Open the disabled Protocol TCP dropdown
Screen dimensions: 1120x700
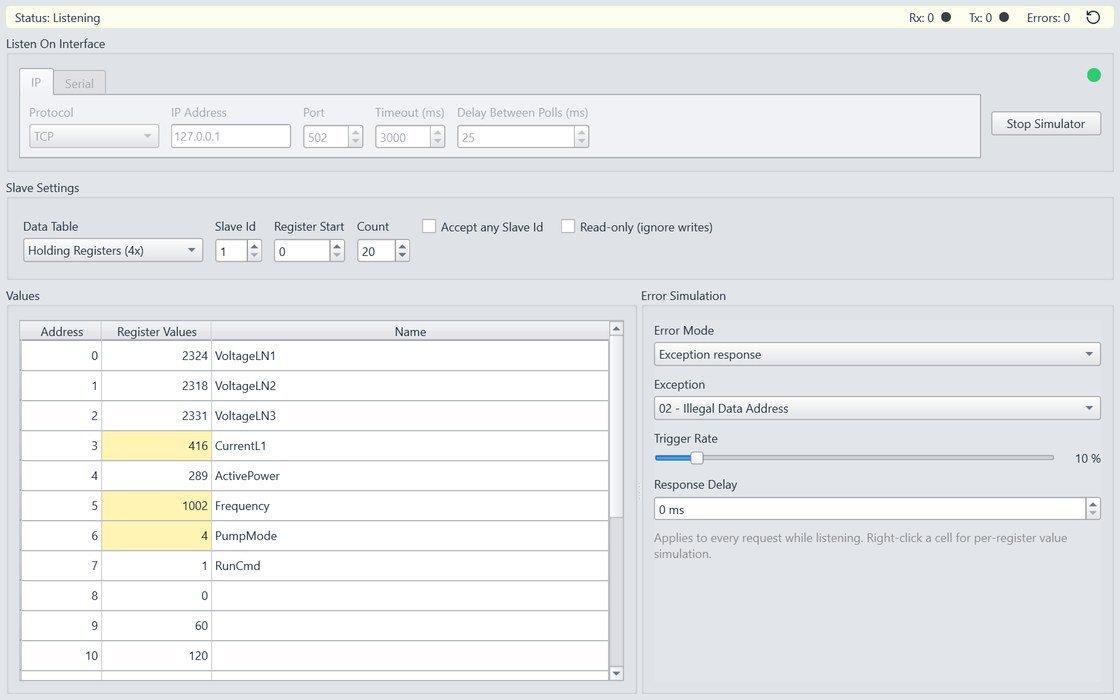[x=94, y=136]
